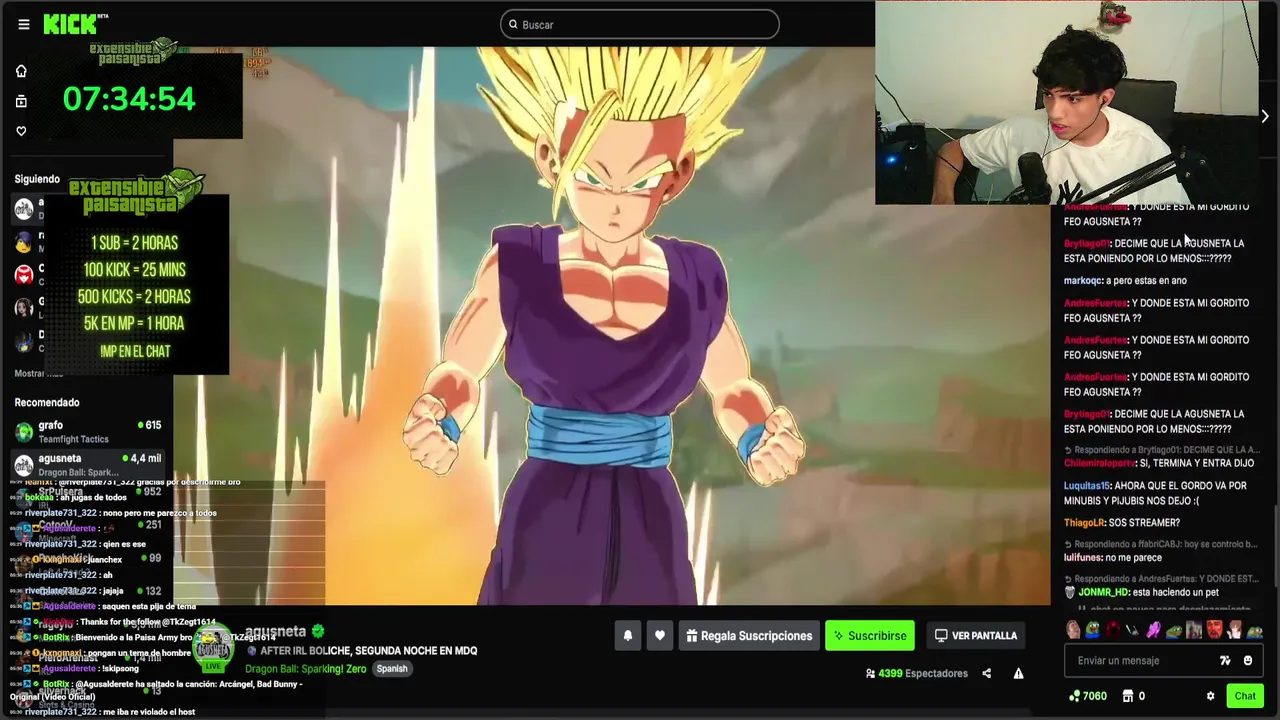Screen dimensions: 1280x720
Task: Click verified badge next to agusneta
Action: pos(318,631)
